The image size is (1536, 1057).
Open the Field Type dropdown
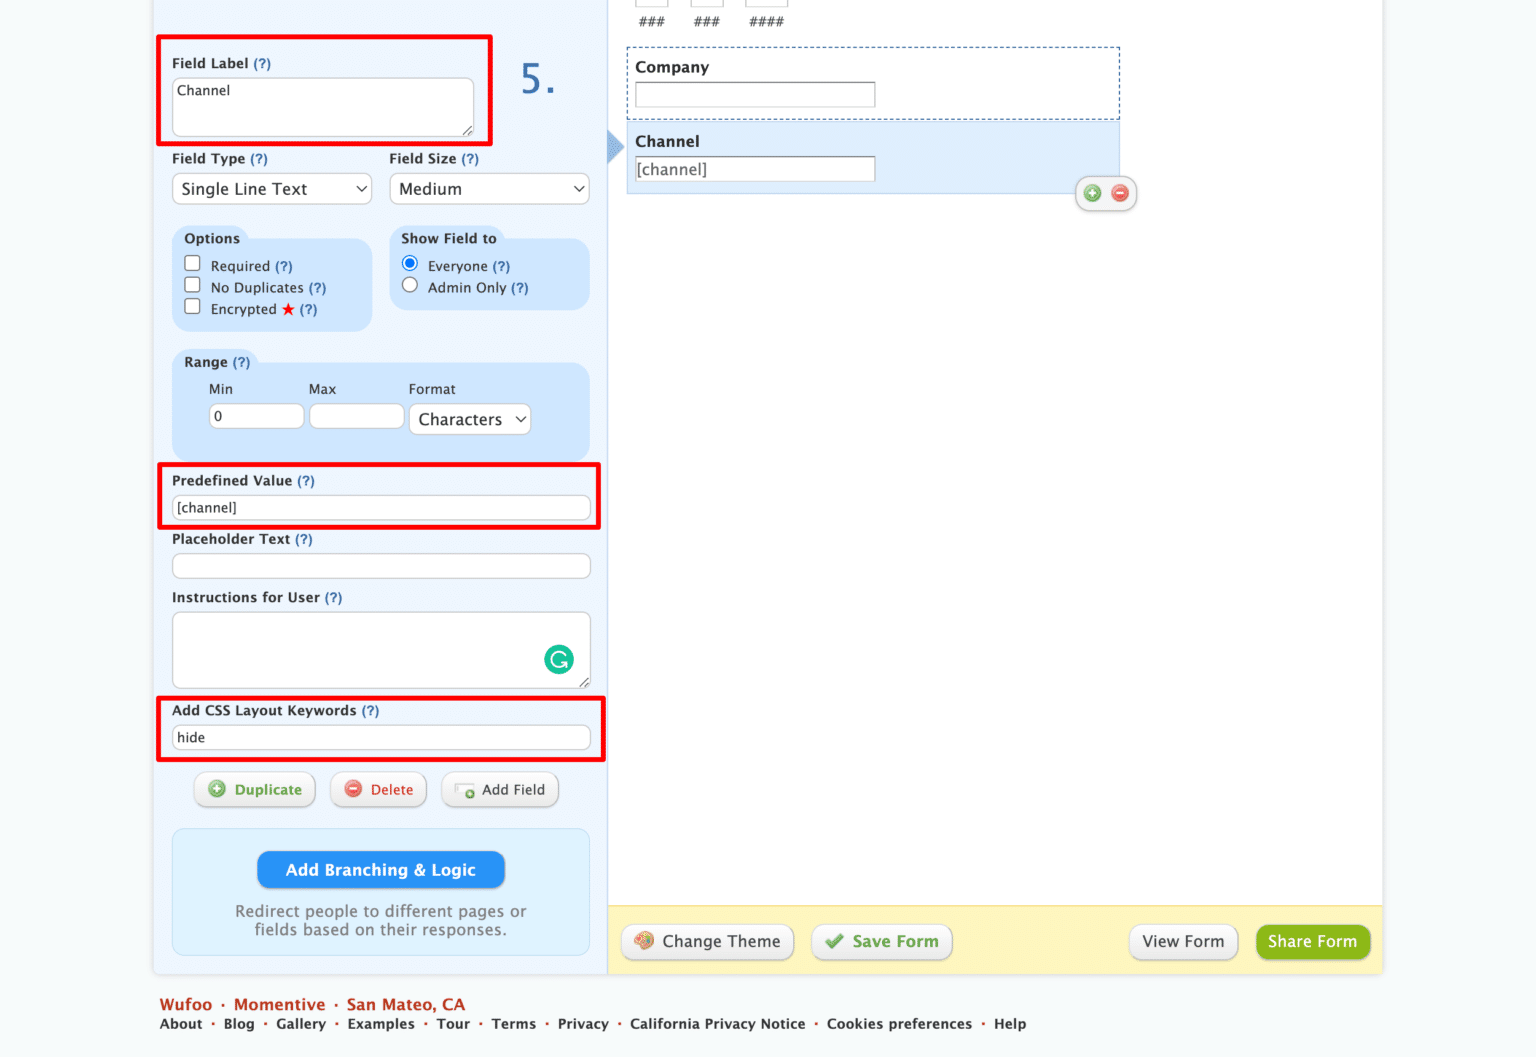[x=271, y=188]
